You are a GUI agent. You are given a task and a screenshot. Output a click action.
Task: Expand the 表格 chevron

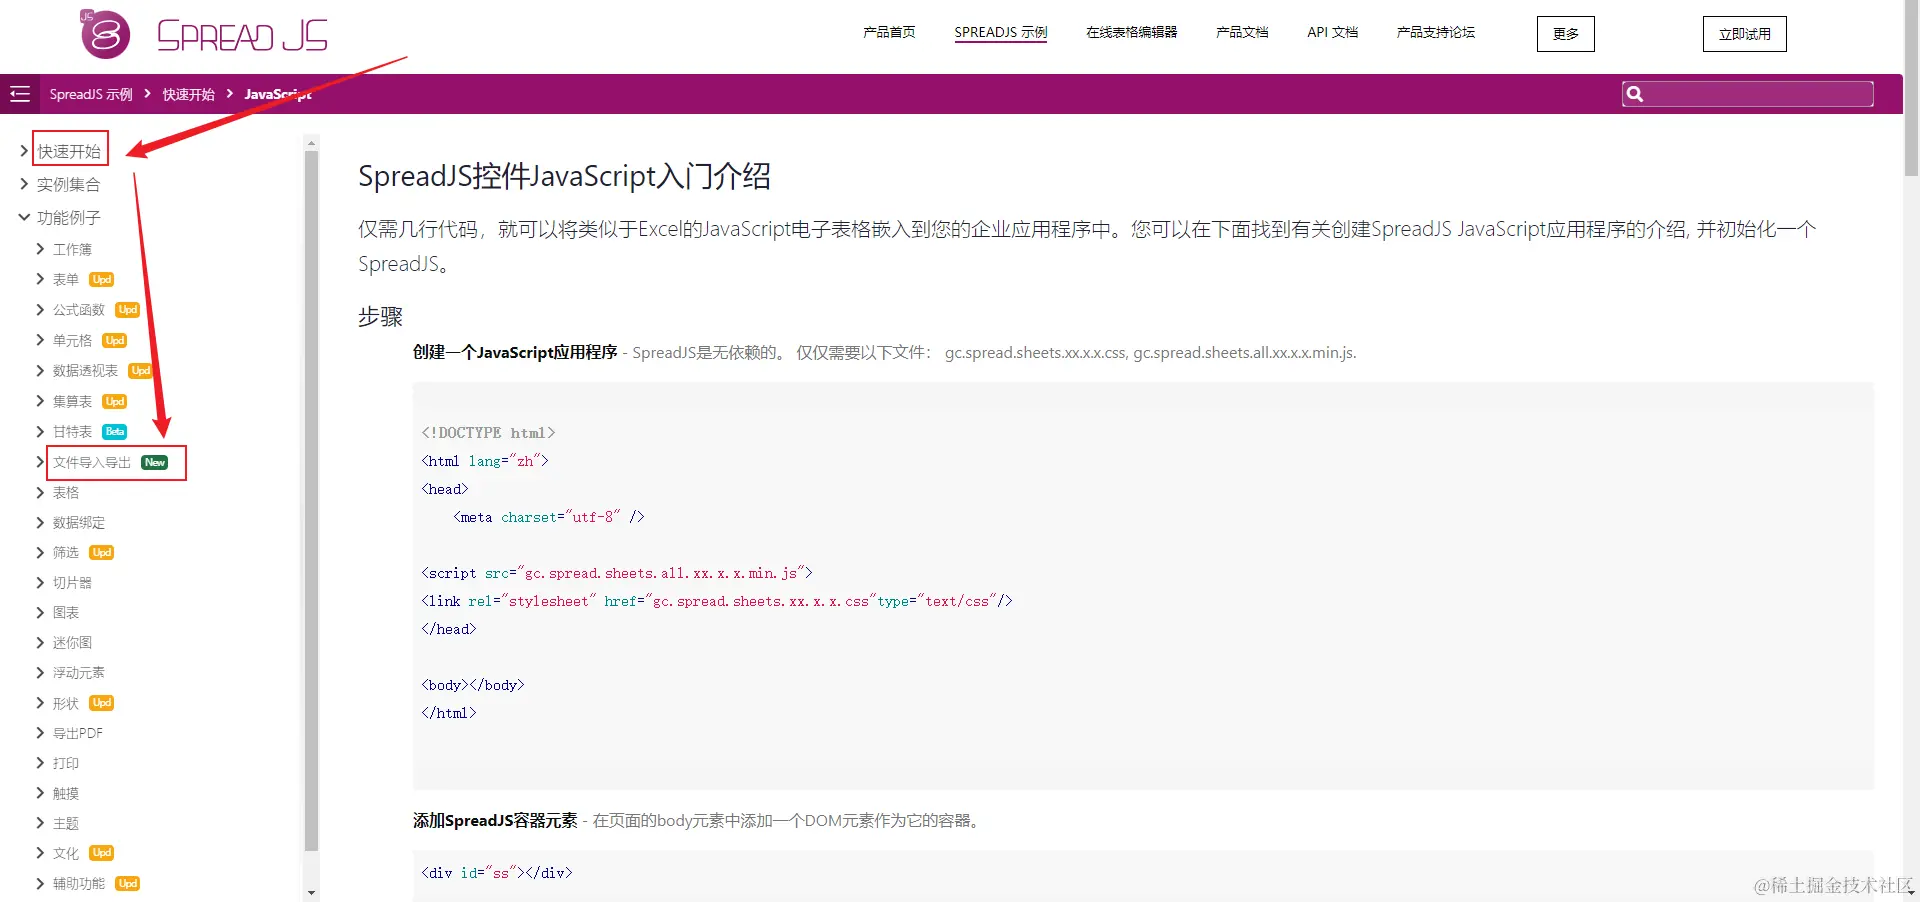click(x=40, y=493)
